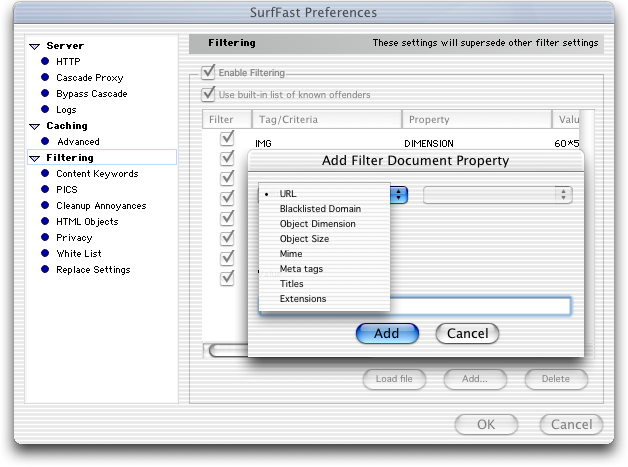Screen dimensions: 628x467
Task: Choose URL in property popup
Action: coord(324,194)
